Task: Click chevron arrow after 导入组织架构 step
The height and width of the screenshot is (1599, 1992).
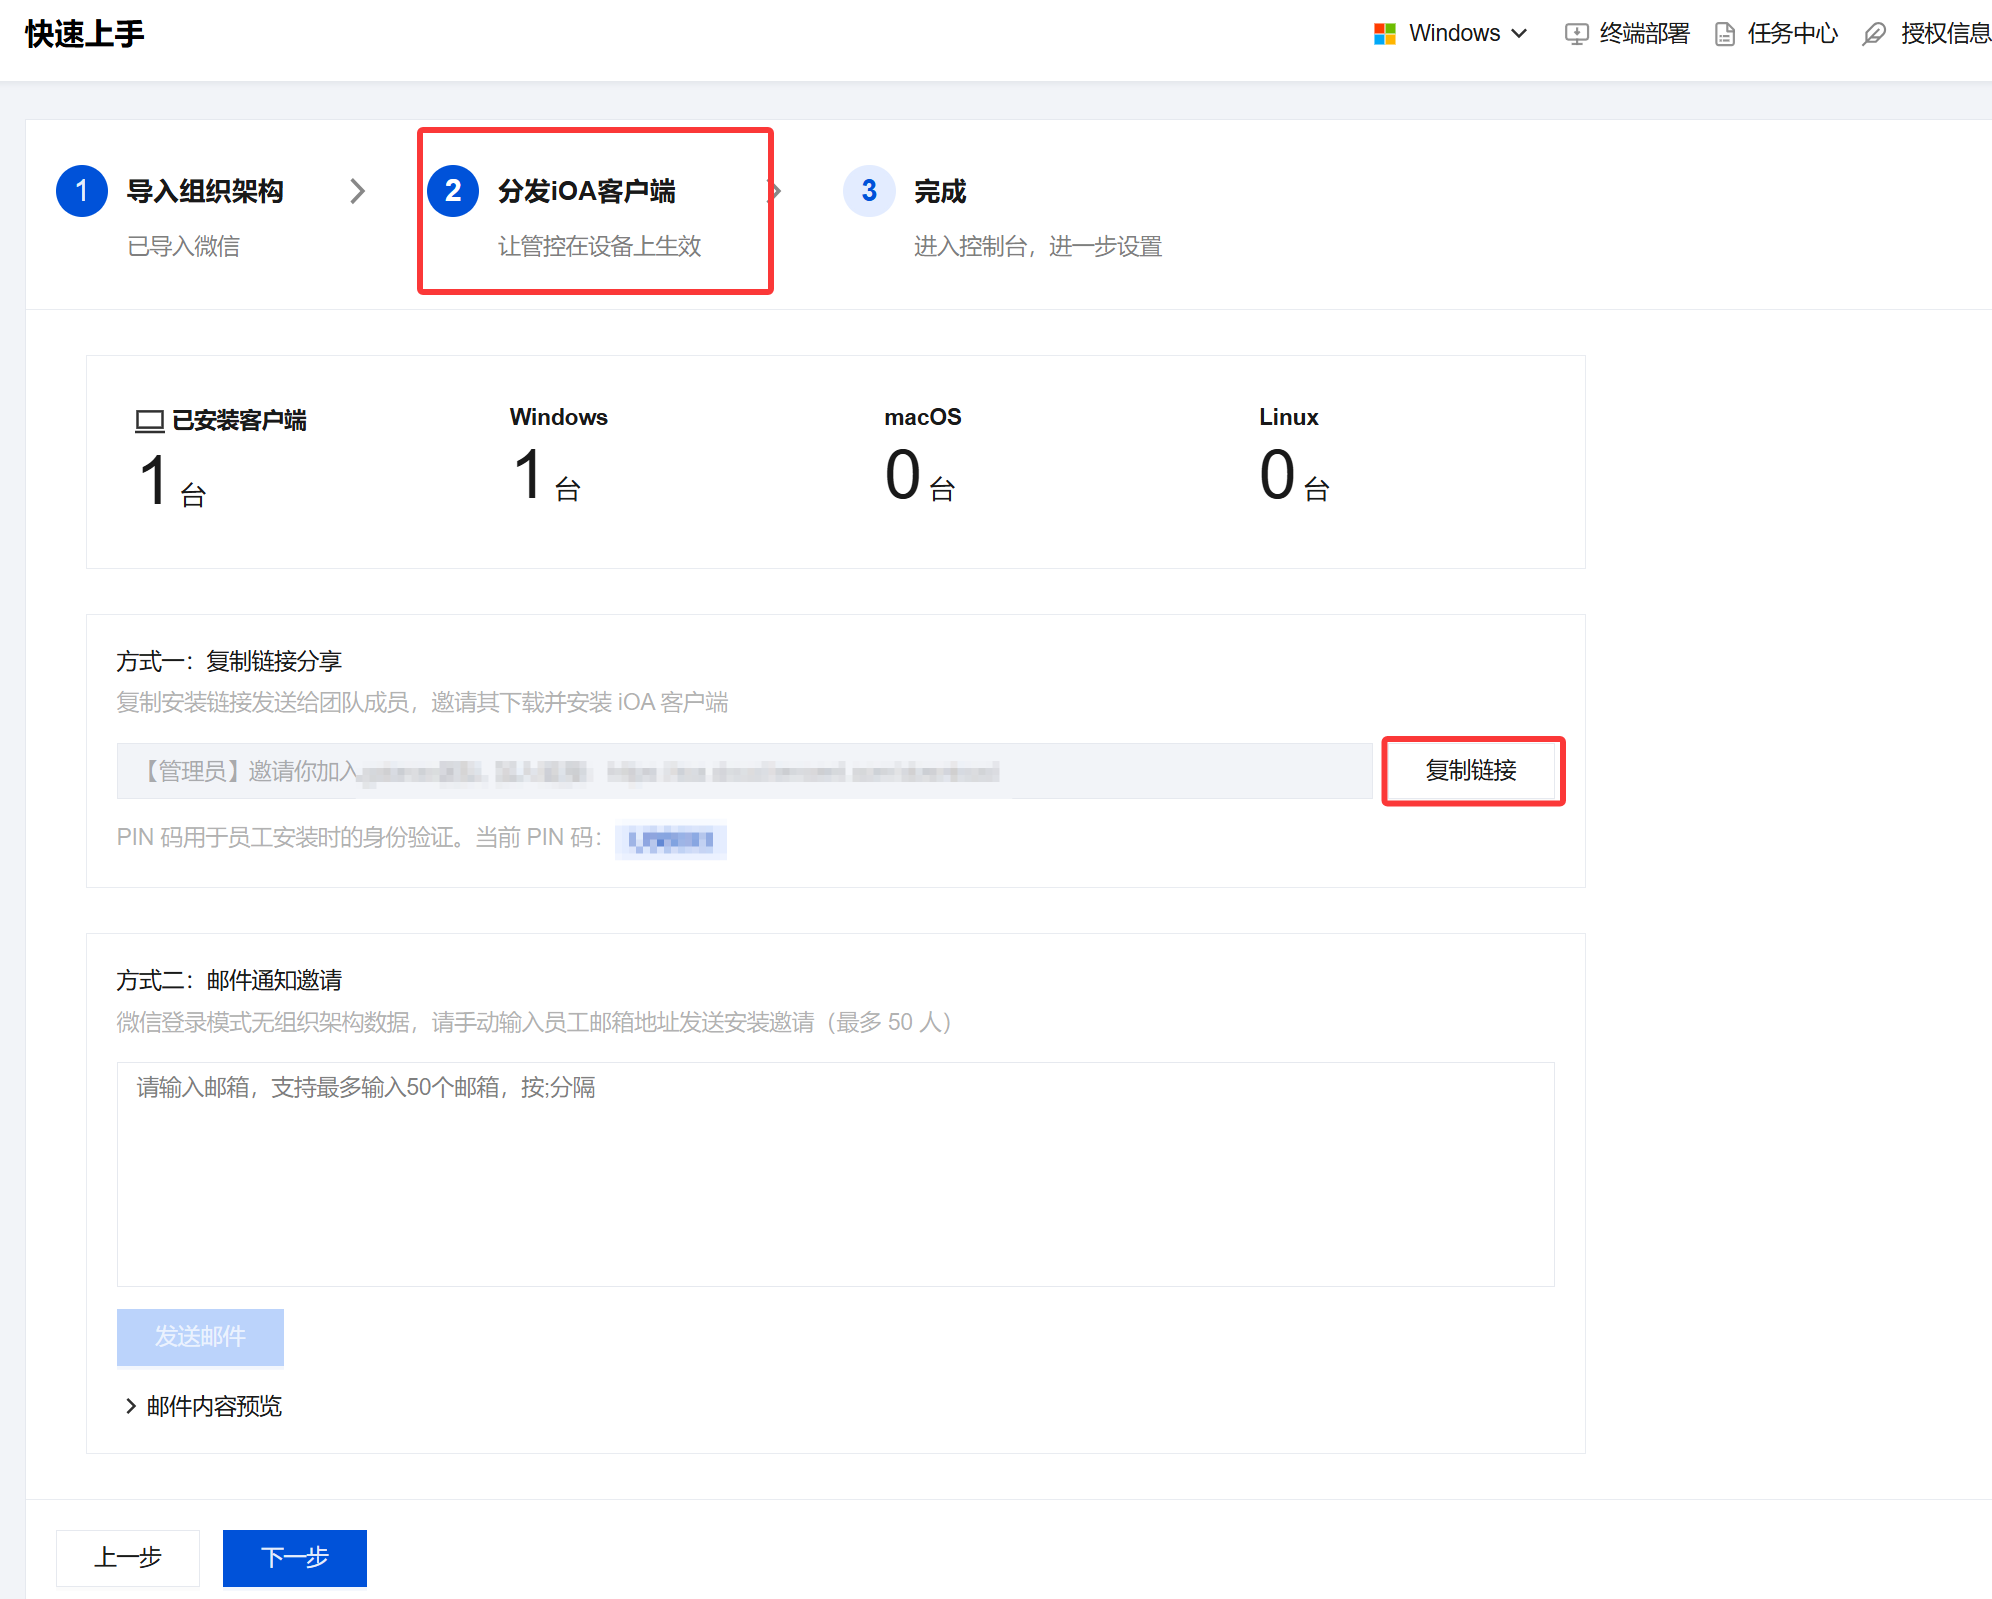Action: (x=357, y=191)
